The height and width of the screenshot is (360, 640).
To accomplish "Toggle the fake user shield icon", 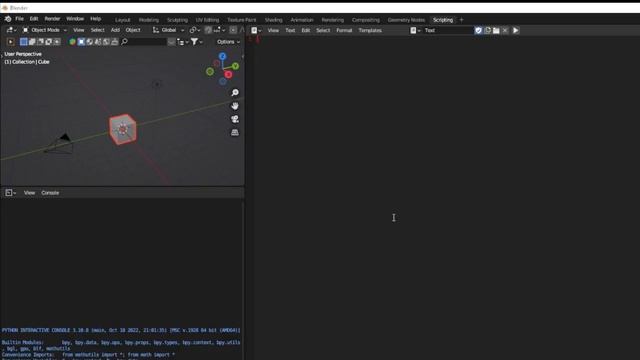I will click(x=478, y=30).
